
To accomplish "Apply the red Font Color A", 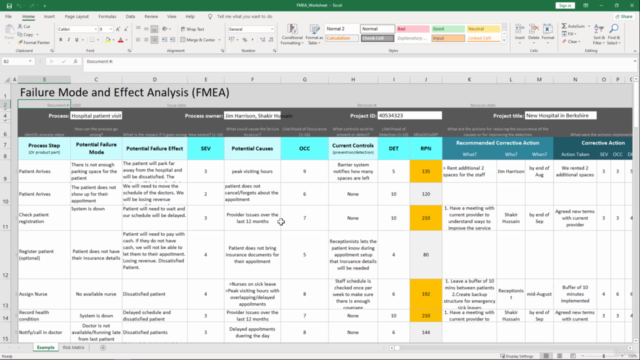I will (120, 40).
